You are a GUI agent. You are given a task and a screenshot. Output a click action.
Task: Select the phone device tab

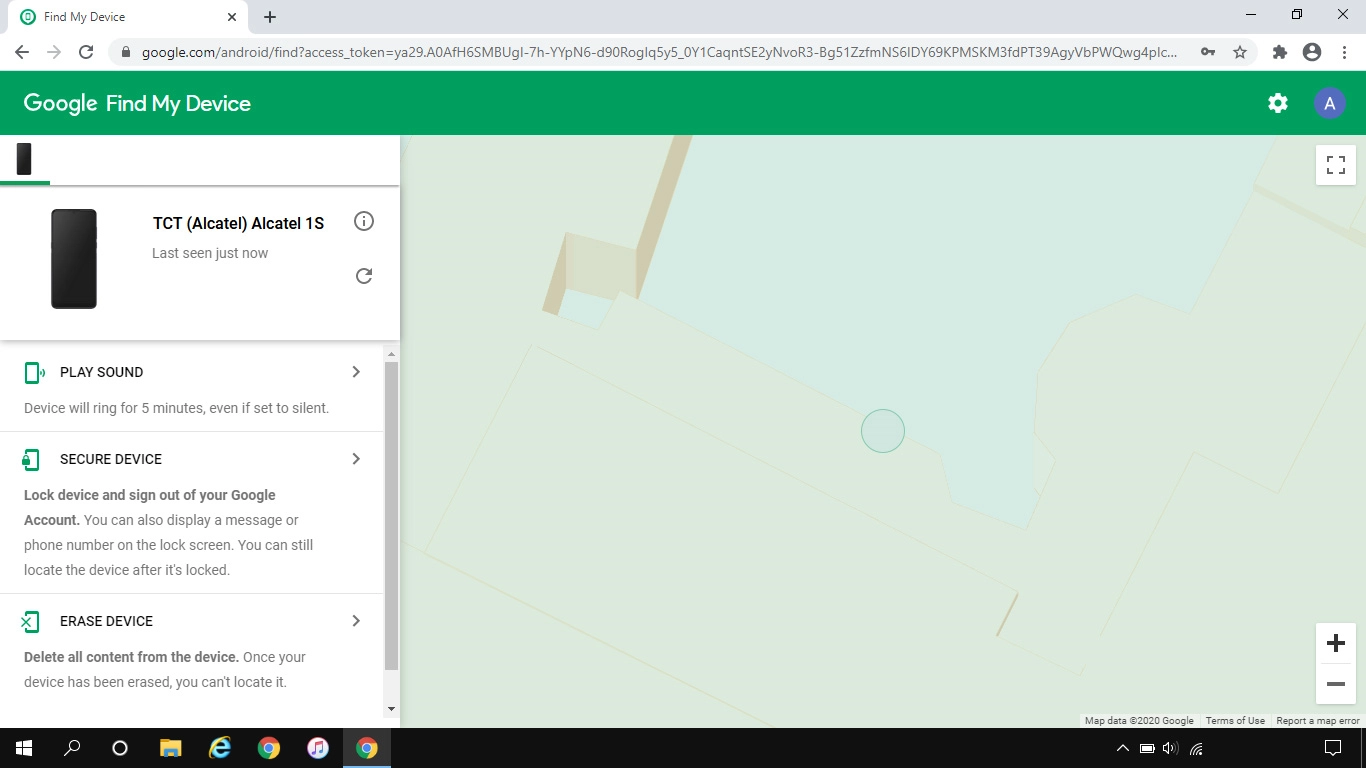24,159
